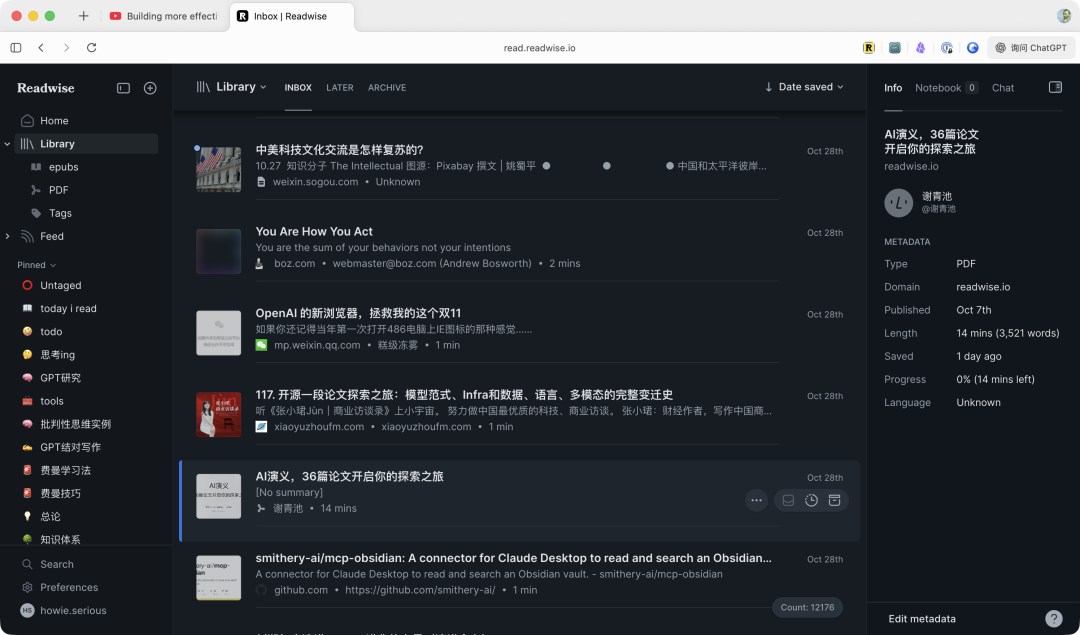Switch to the Building more effective browser tab

click(163, 16)
